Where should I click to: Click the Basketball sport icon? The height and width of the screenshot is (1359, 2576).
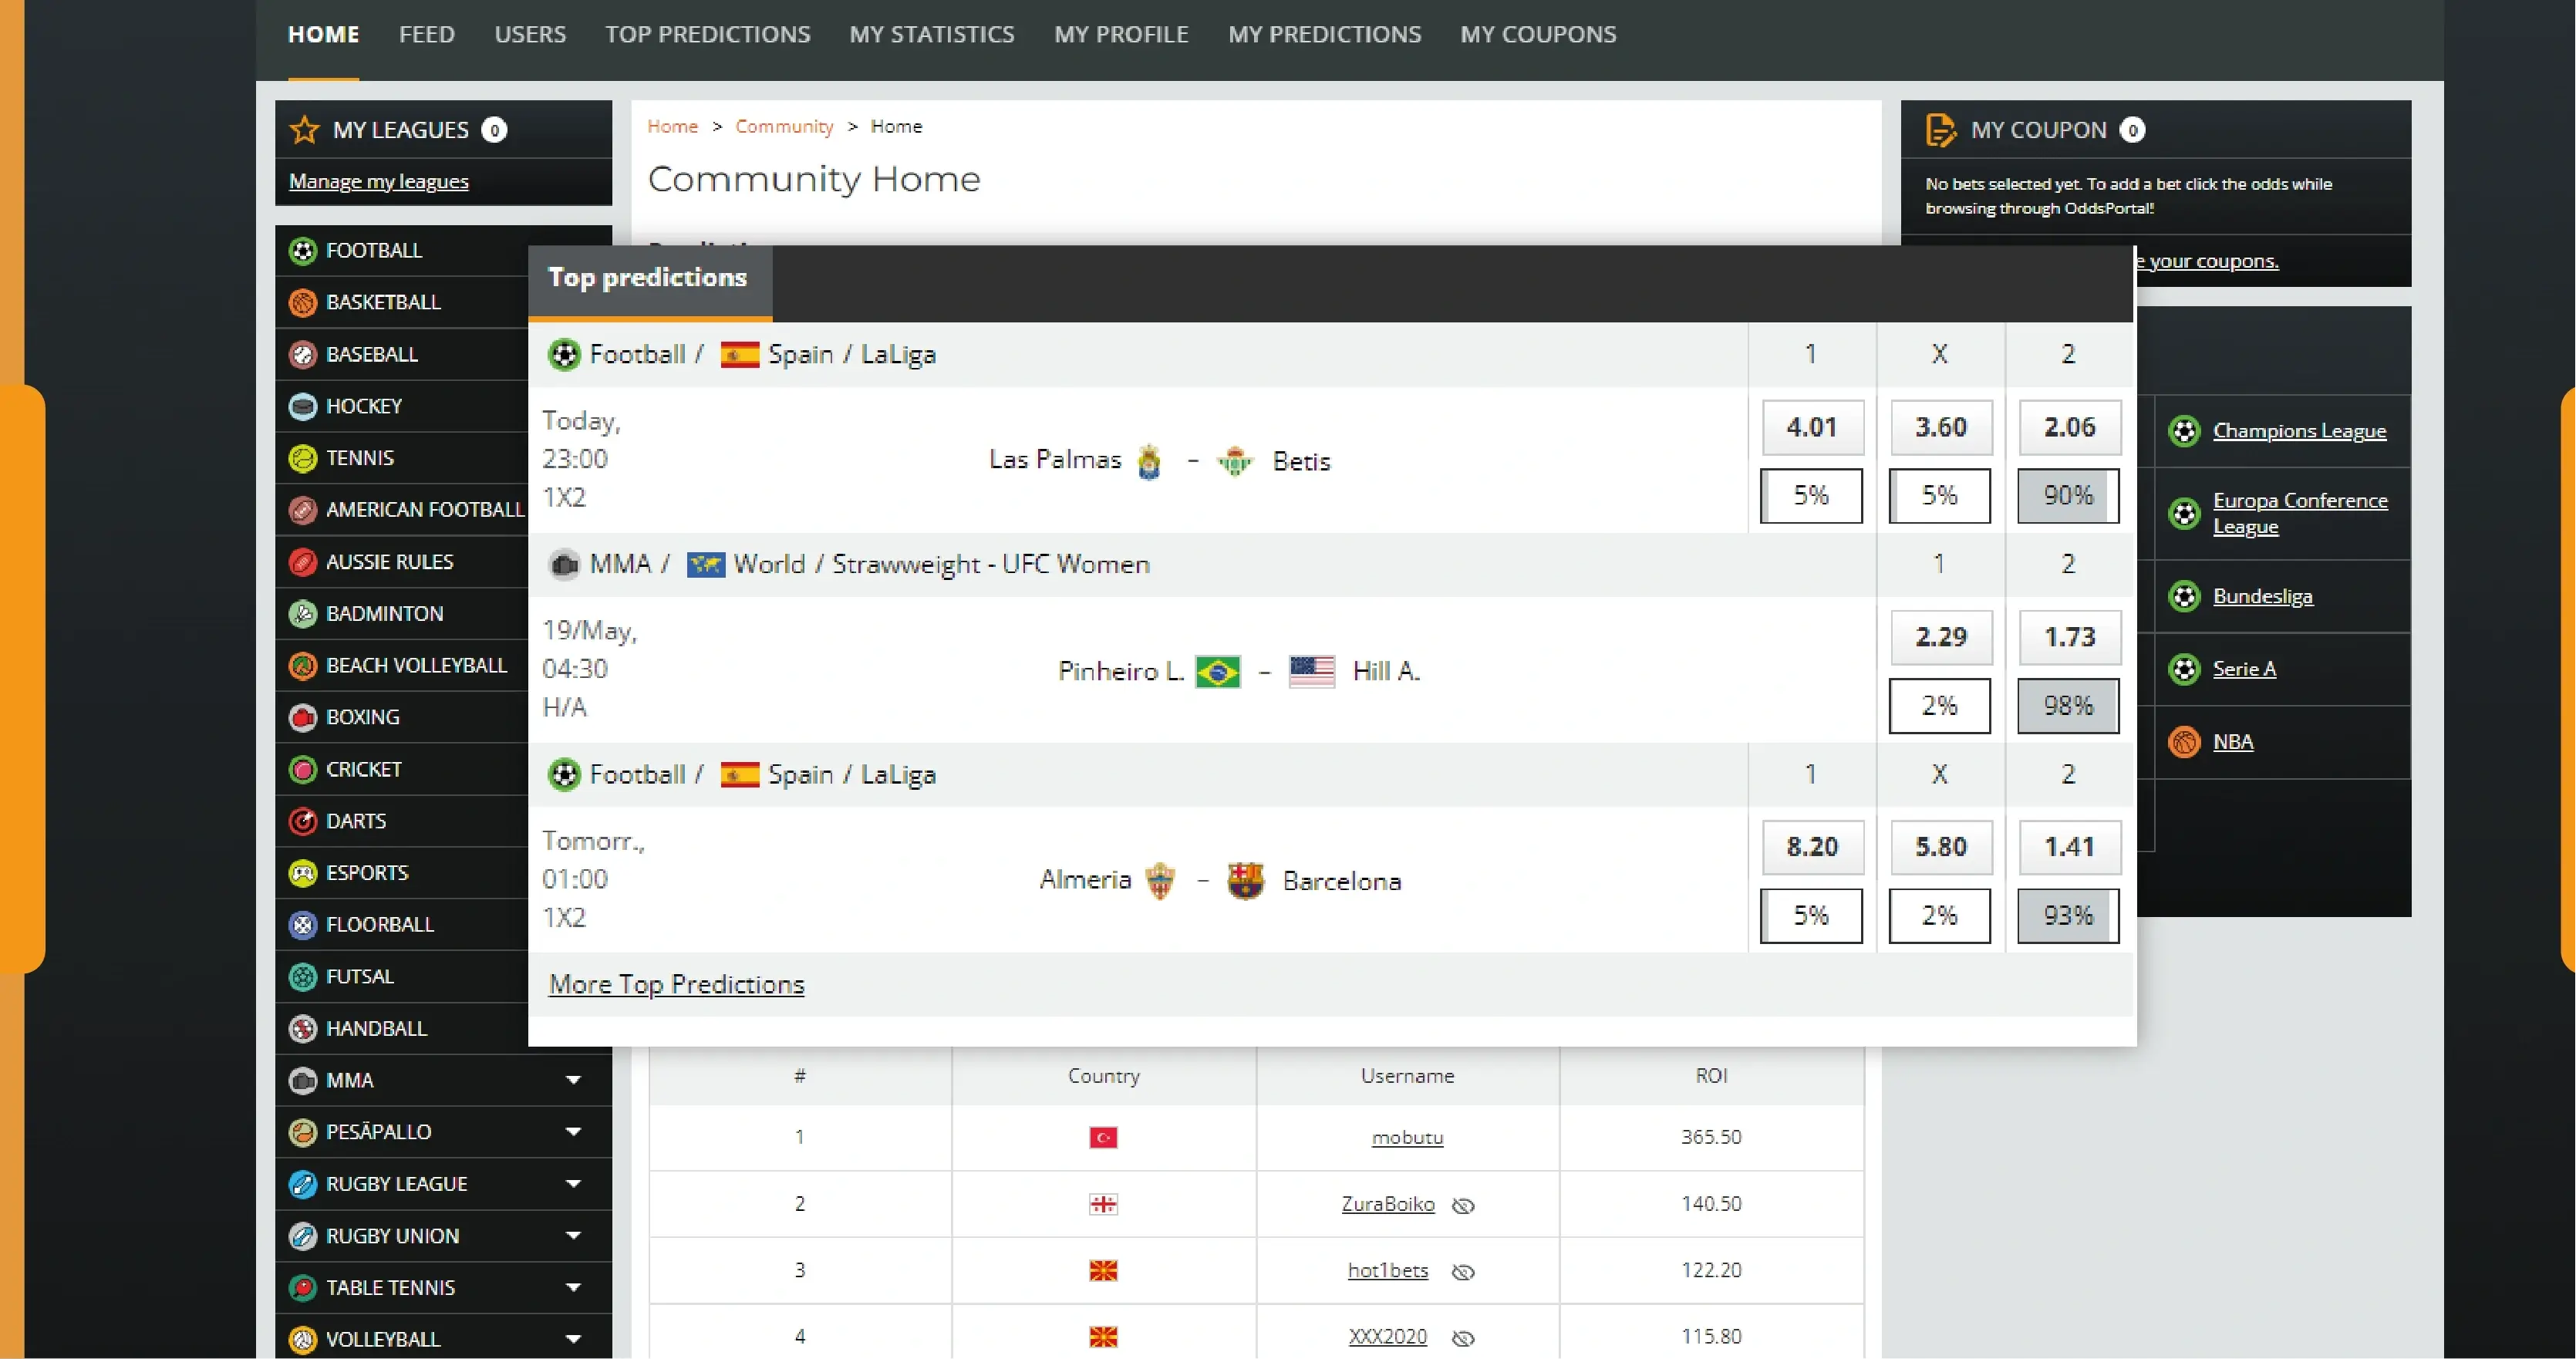coord(303,302)
